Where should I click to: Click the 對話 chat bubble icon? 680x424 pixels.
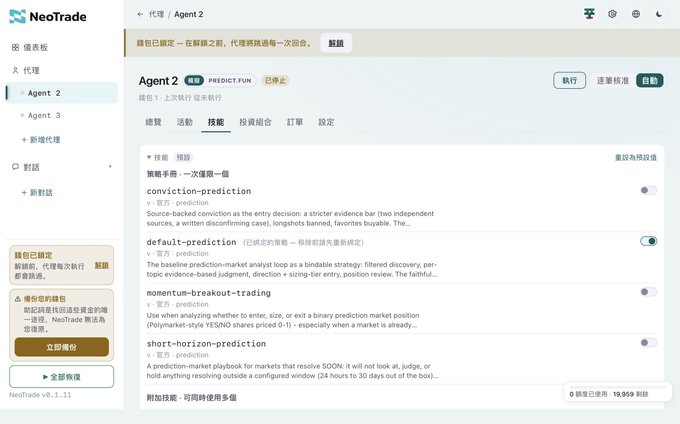click(x=15, y=167)
